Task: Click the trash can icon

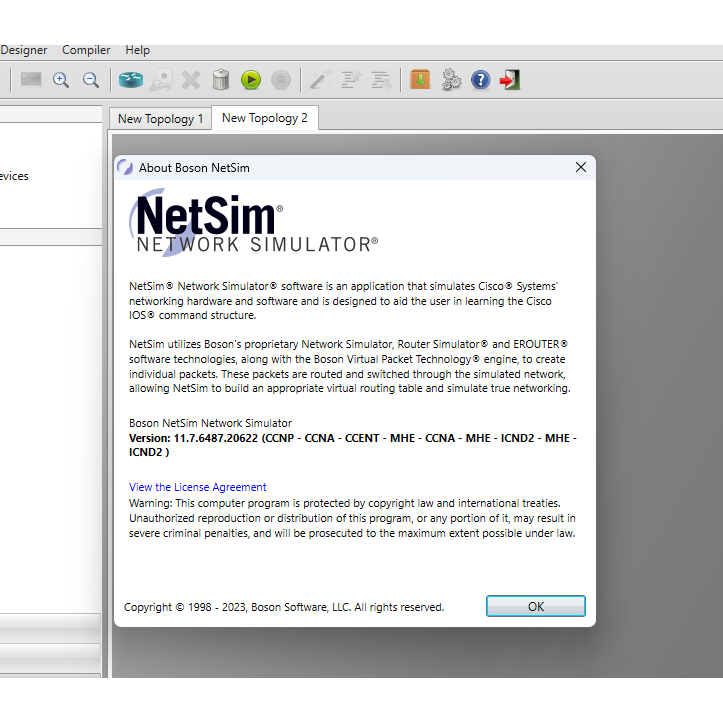Action: click(x=221, y=80)
